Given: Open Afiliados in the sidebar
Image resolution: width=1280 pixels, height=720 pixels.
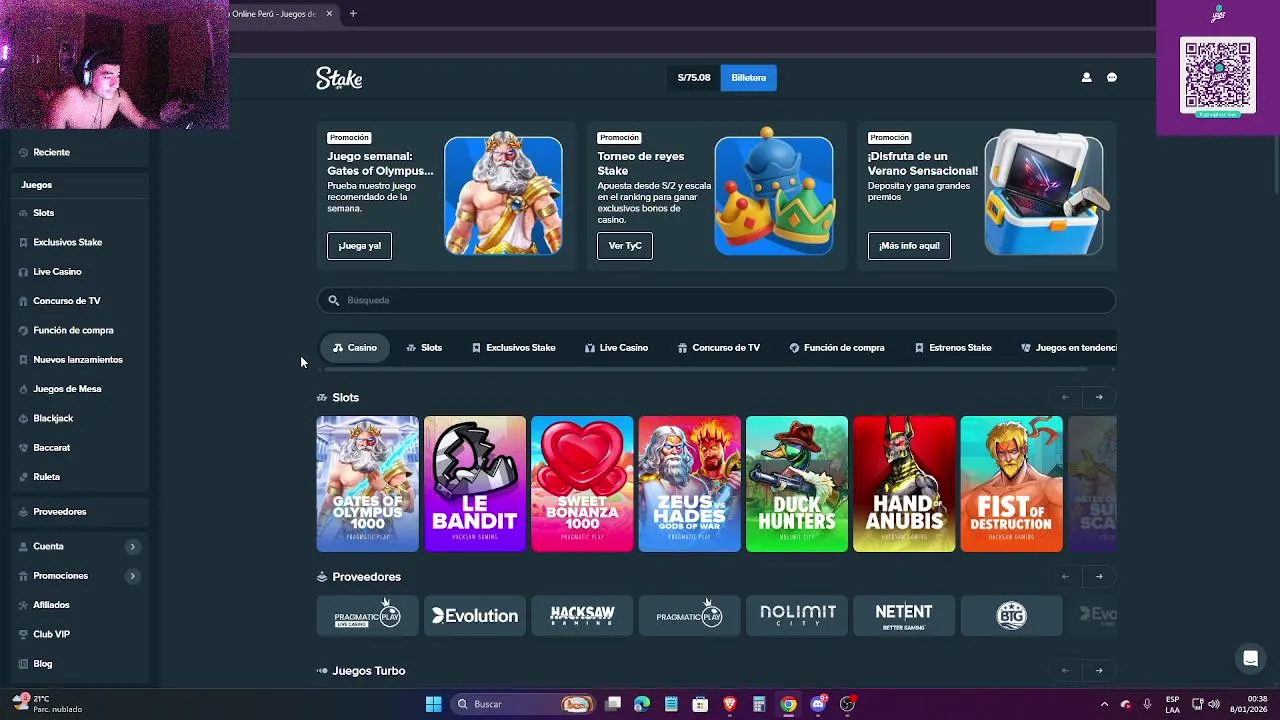Looking at the screenshot, I should [x=80, y=605].
